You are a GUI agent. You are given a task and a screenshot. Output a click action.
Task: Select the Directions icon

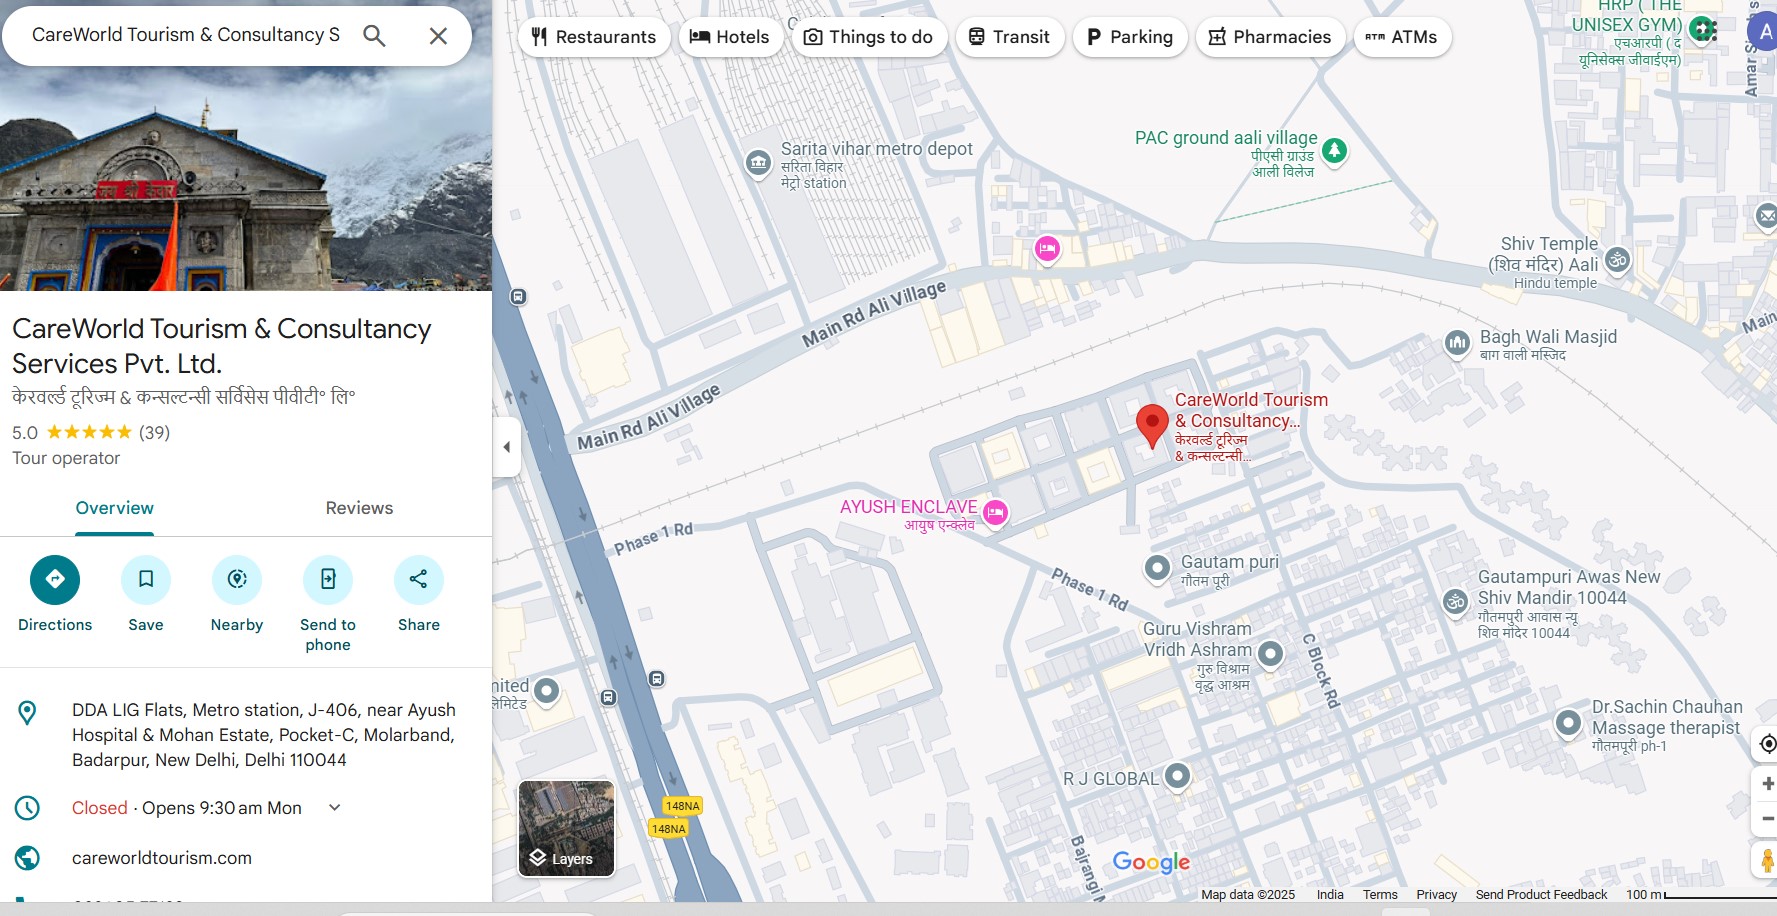click(54, 580)
